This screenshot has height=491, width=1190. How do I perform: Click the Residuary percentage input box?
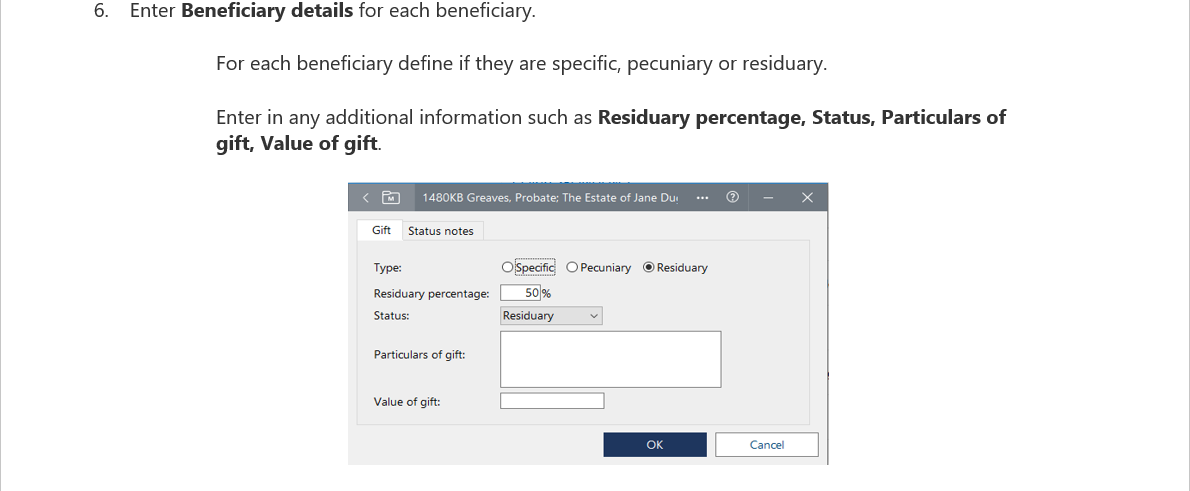520,293
